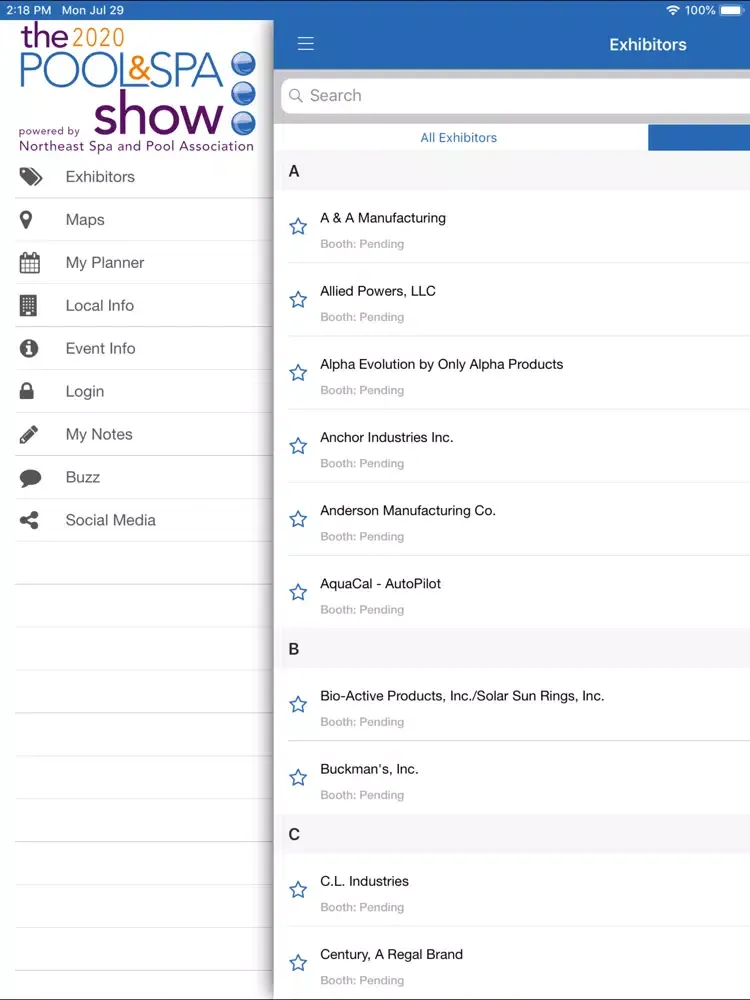Star Anderson Manufacturing Co.
Viewport: 750px width, 1000px height.
[x=298, y=519]
